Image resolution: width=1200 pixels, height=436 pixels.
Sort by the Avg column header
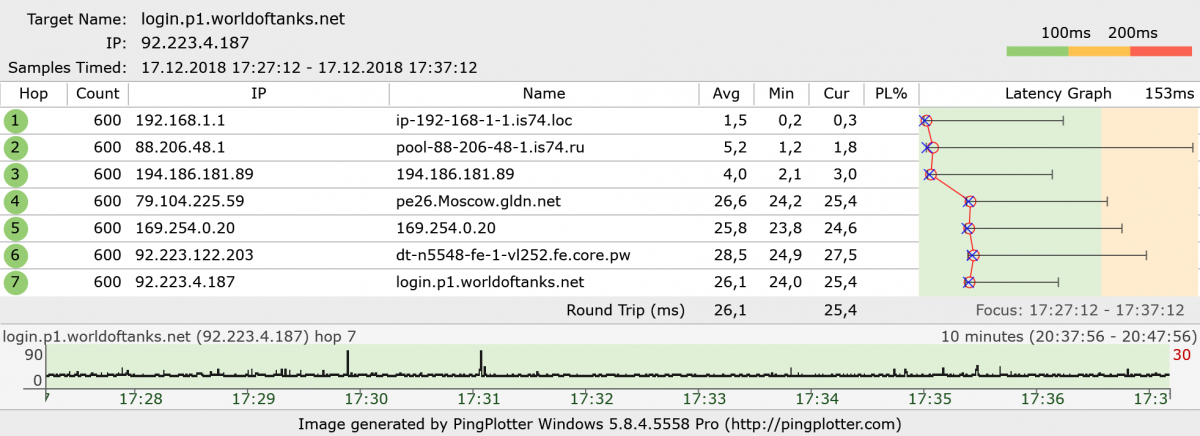726,94
